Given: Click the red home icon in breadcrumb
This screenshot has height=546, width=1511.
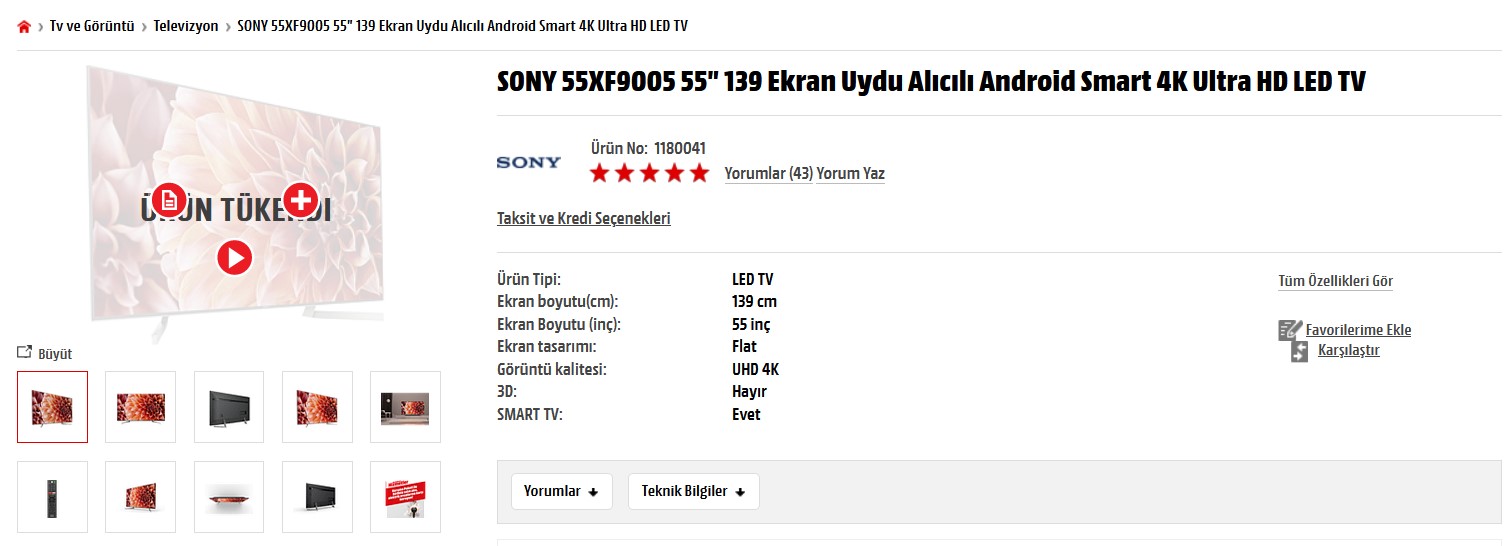Looking at the screenshot, I should (24, 27).
